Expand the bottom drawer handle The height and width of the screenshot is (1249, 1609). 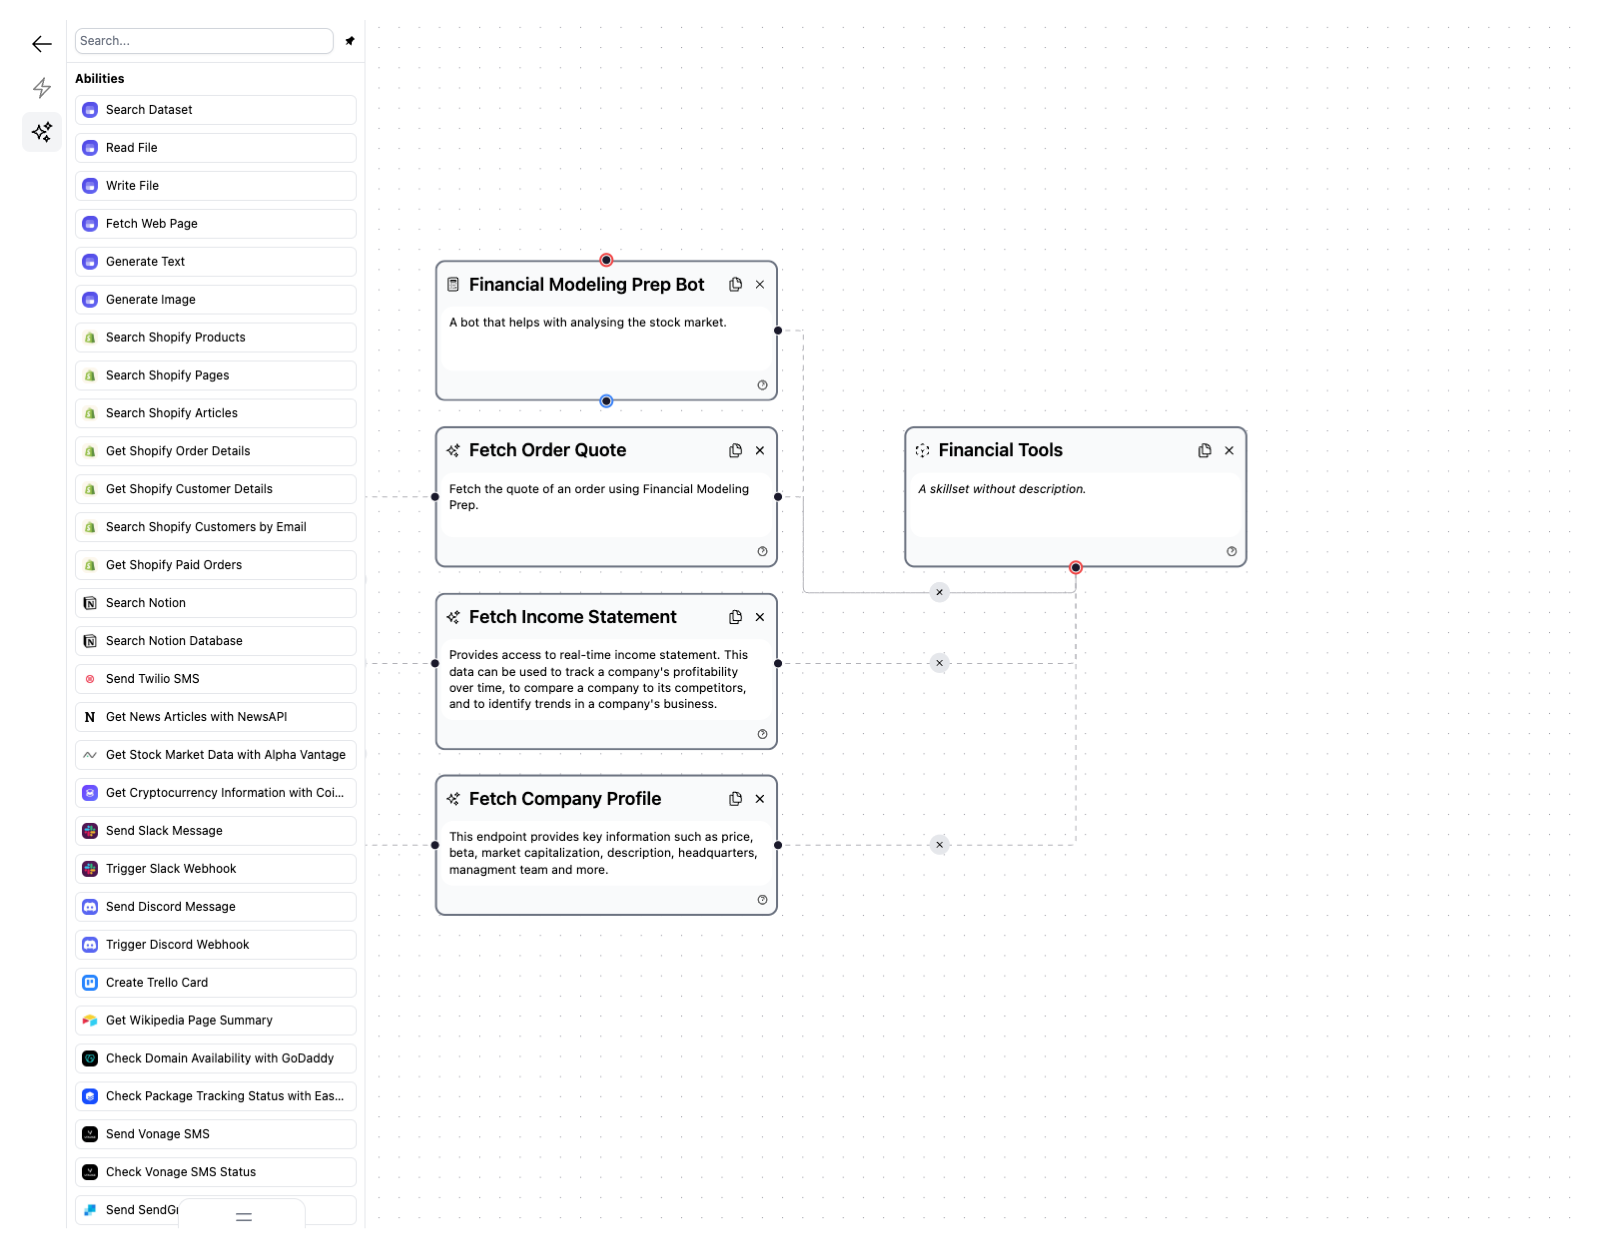[243, 1217]
